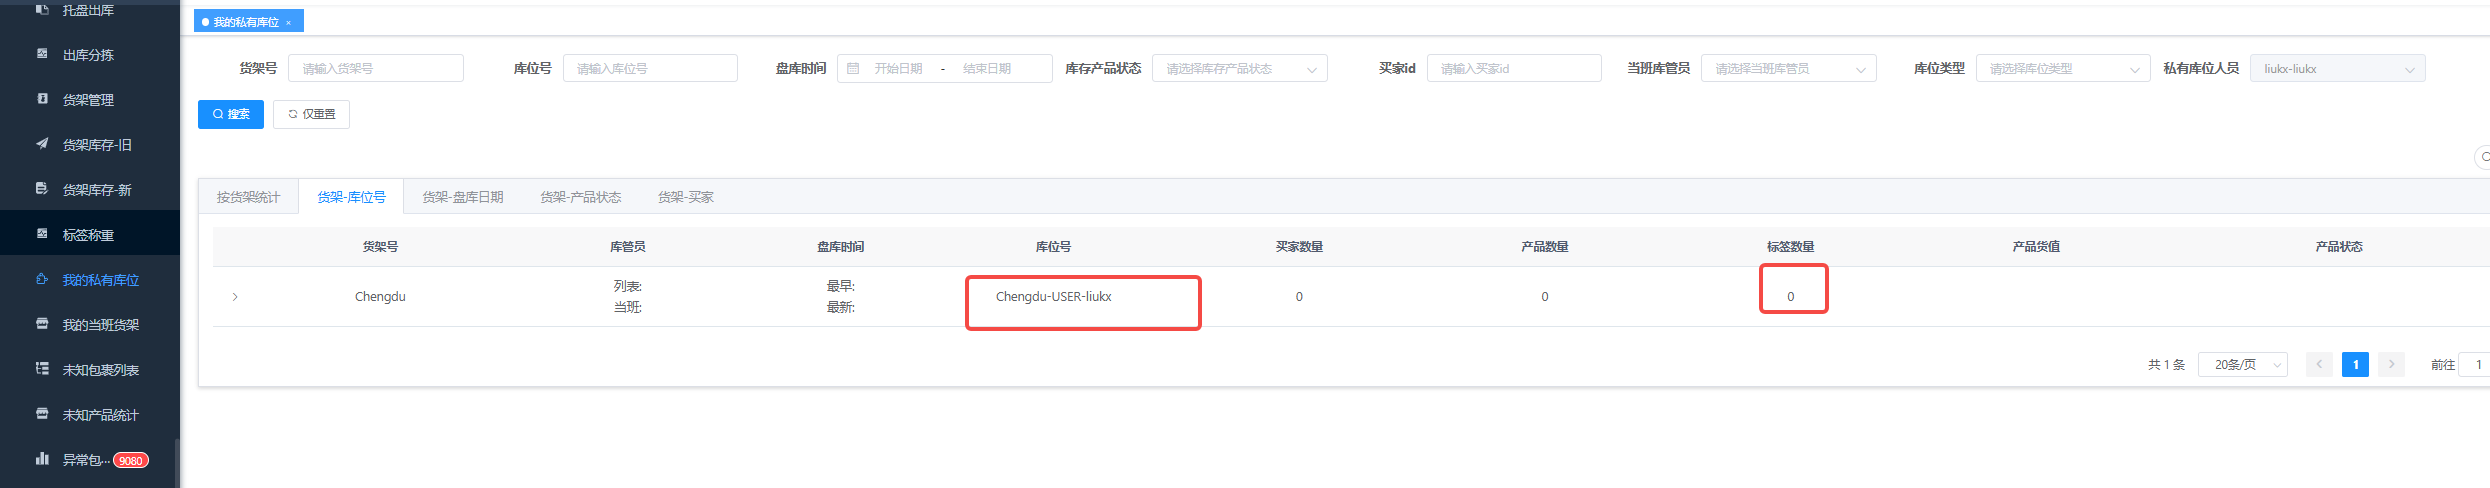Open the 库存产品状态 dropdown
Image resolution: width=2490 pixels, height=488 pixels.
tap(1239, 68)
